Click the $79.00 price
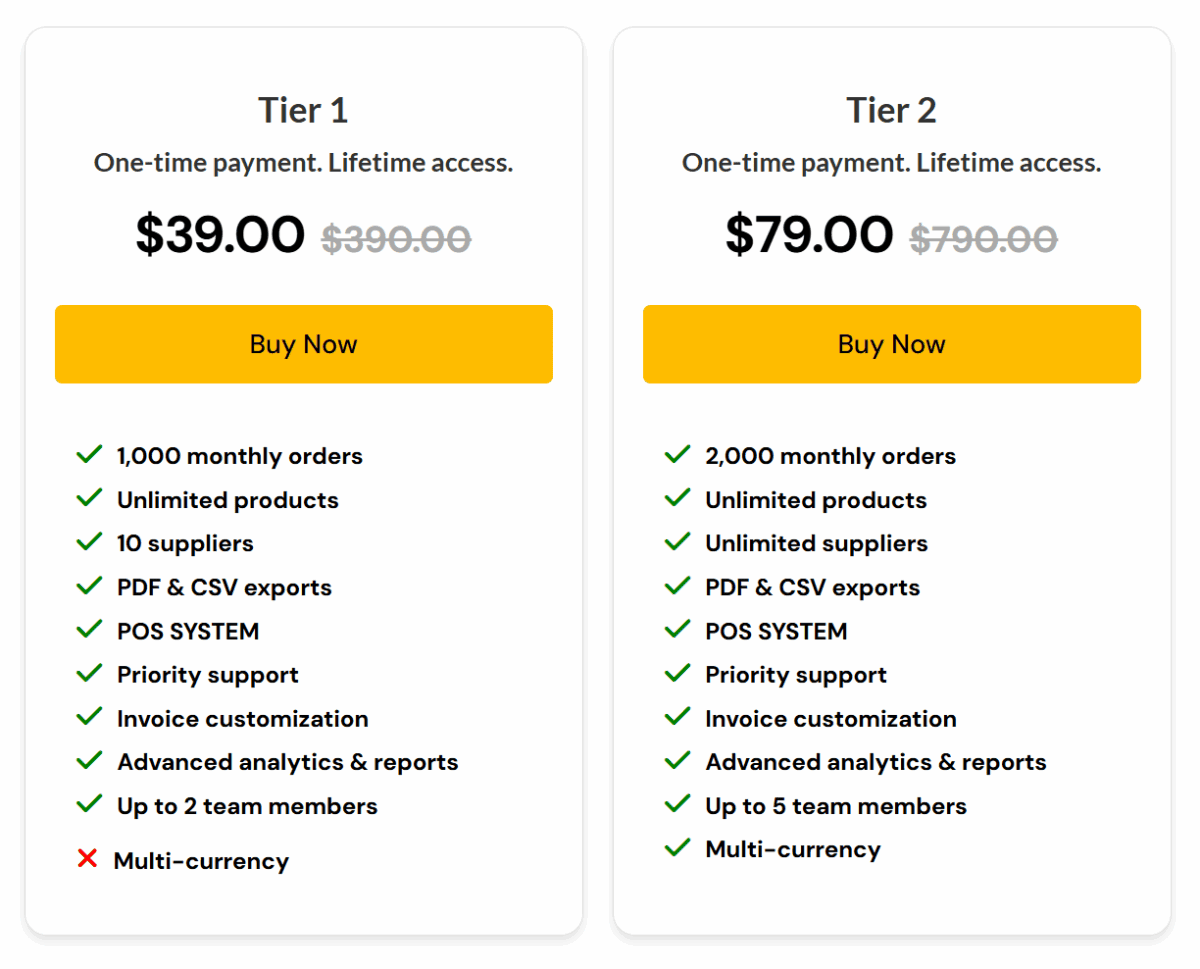This screenshot has height=969, width=1200. (x=809, y=235)
